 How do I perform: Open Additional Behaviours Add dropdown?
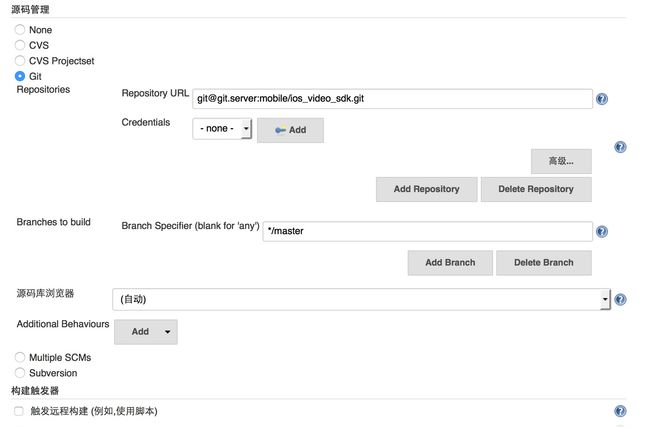click(146, 332)
